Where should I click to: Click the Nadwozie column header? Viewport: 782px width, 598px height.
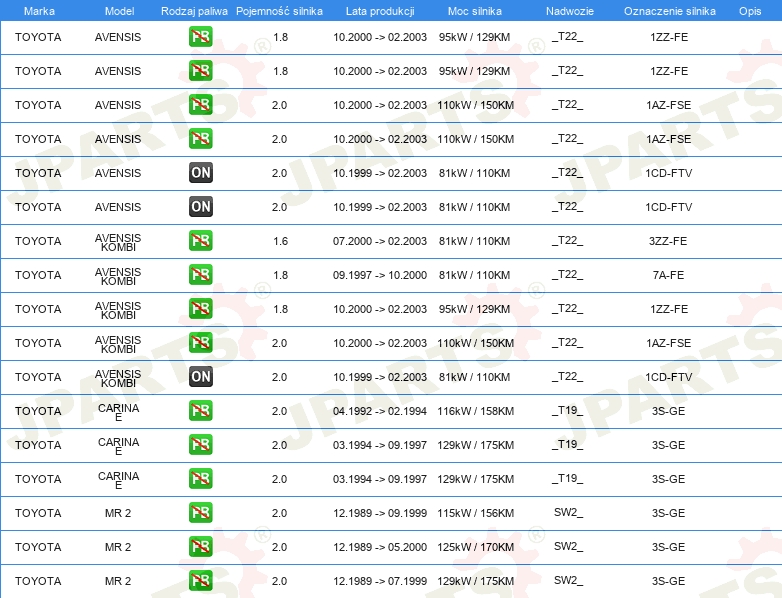[x=570, y=11]
